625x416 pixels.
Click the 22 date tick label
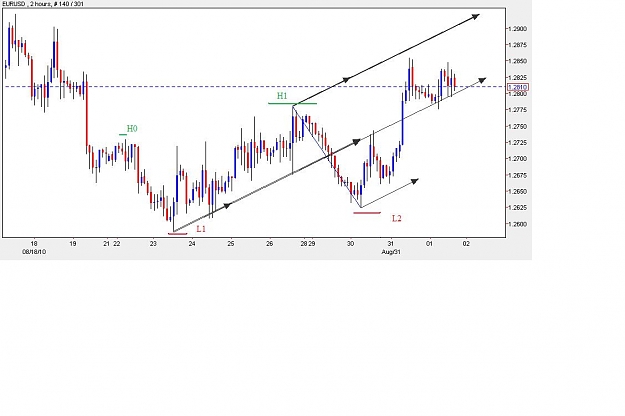[116, 243]
